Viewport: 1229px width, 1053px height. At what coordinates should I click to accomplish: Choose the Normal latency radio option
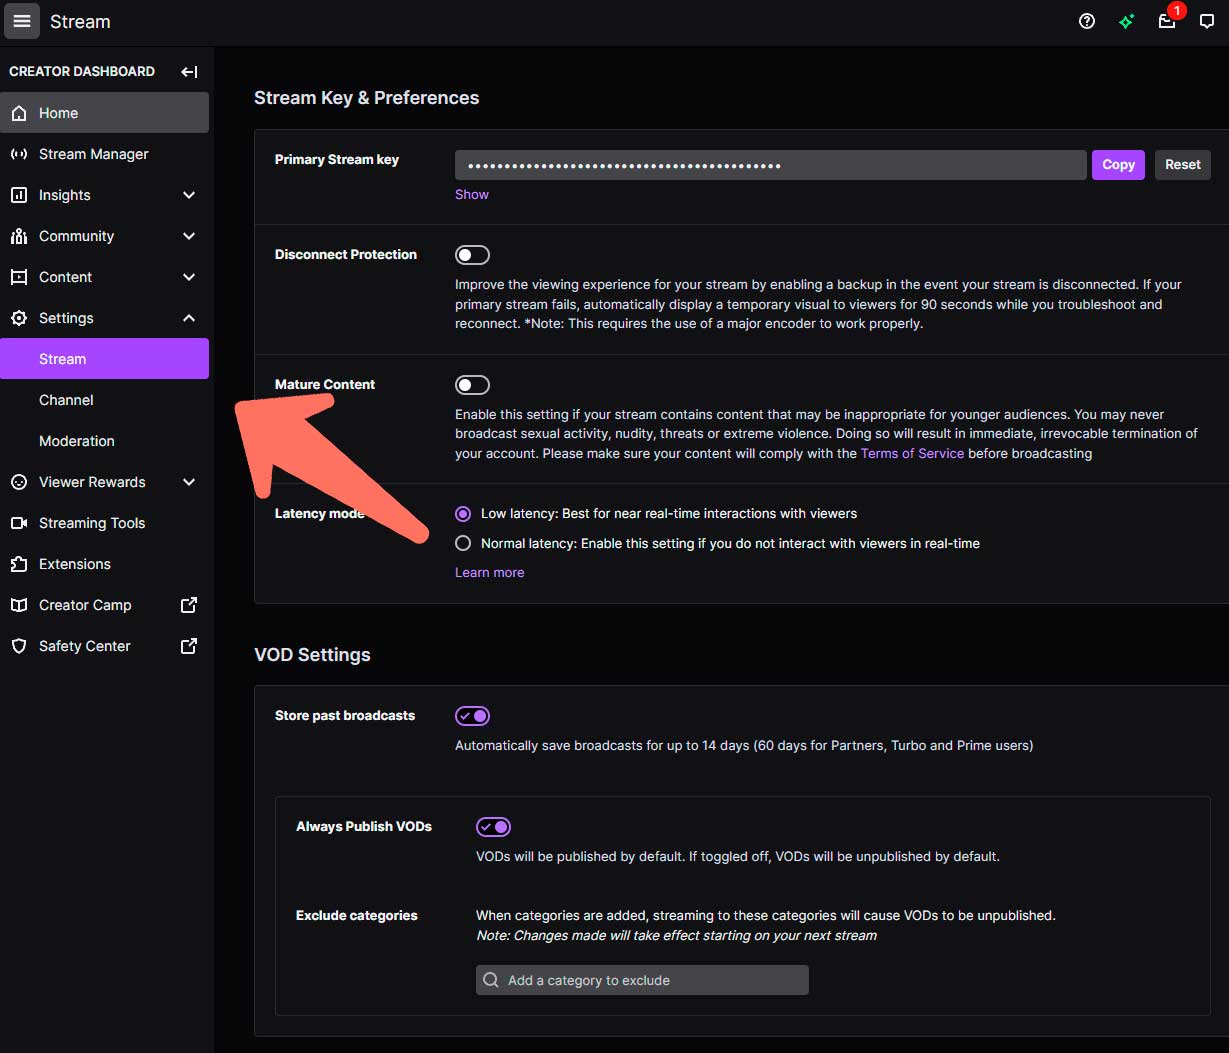point(463,543)
